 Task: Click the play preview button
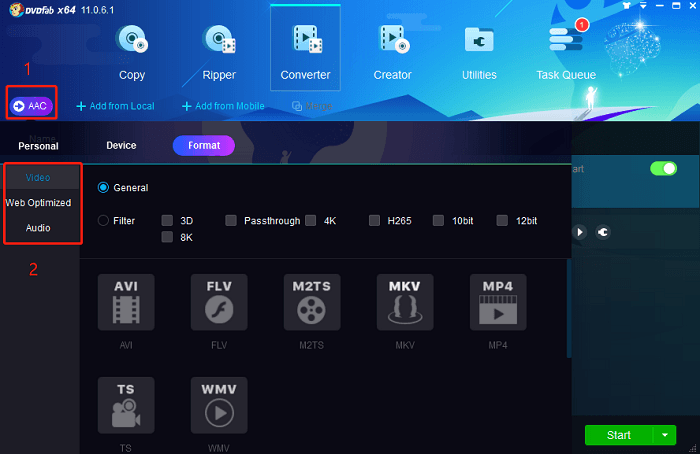pos(579,232)
